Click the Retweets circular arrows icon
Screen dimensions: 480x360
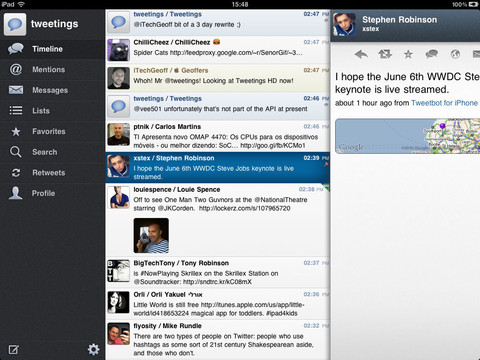(16, 173)
